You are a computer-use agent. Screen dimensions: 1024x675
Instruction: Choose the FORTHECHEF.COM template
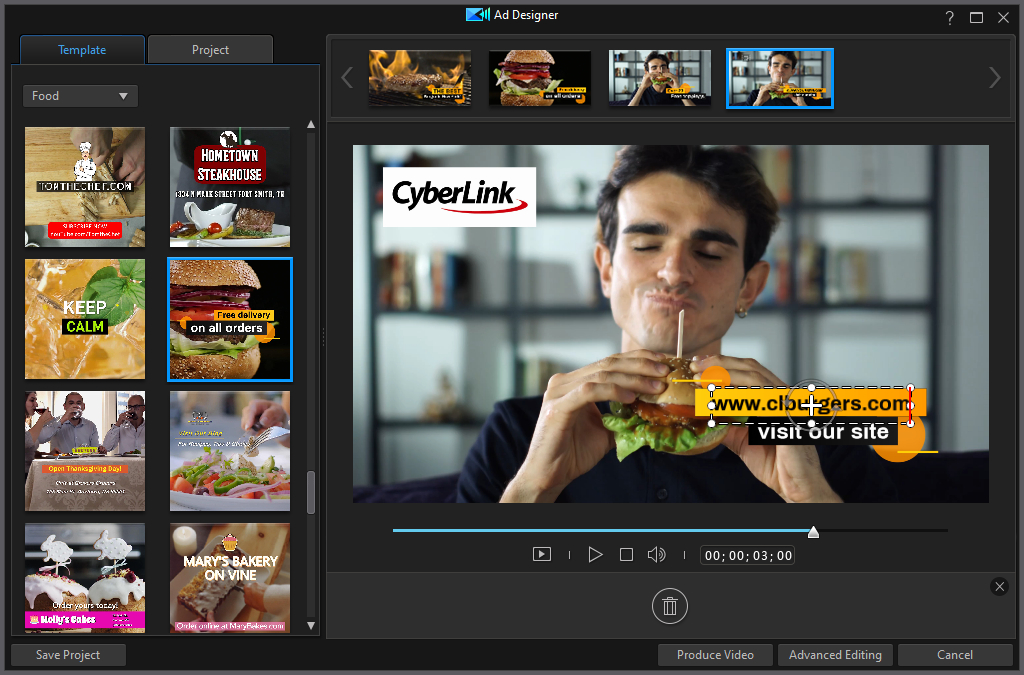(85, 187)
